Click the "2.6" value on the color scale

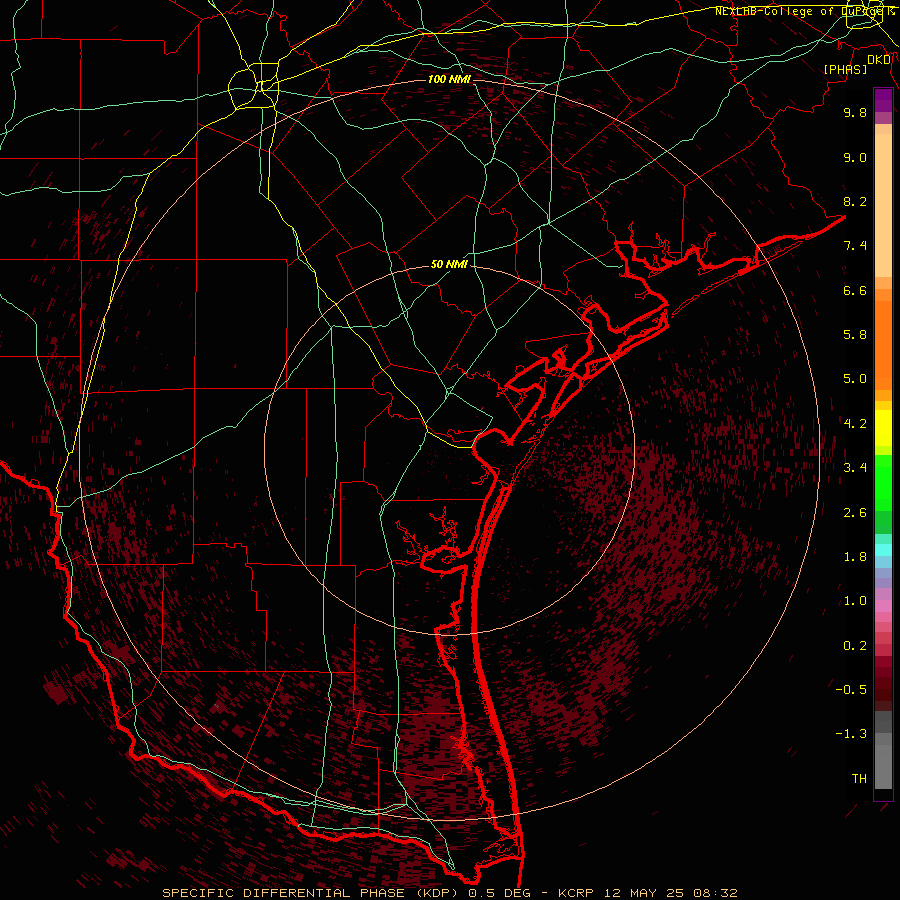pos(855,513)
